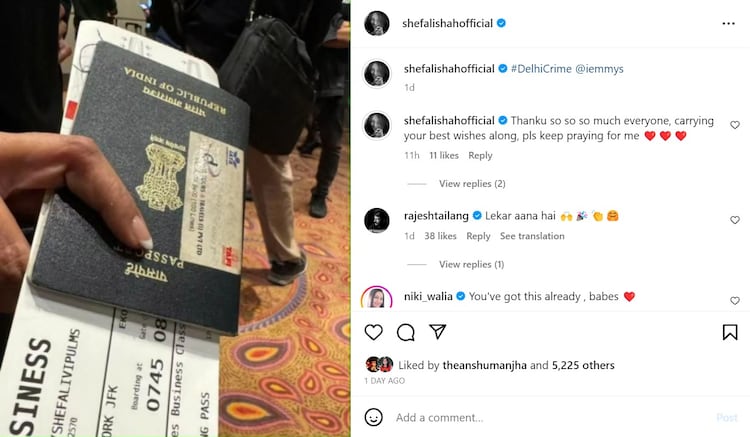Screen dimensions: 750x437
Task: Expand View replies (1)
Action: tap(472, 264)
